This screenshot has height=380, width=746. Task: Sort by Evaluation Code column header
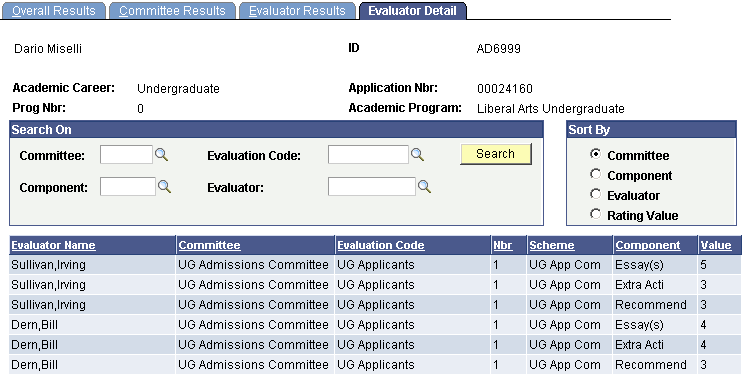point(381,245)
